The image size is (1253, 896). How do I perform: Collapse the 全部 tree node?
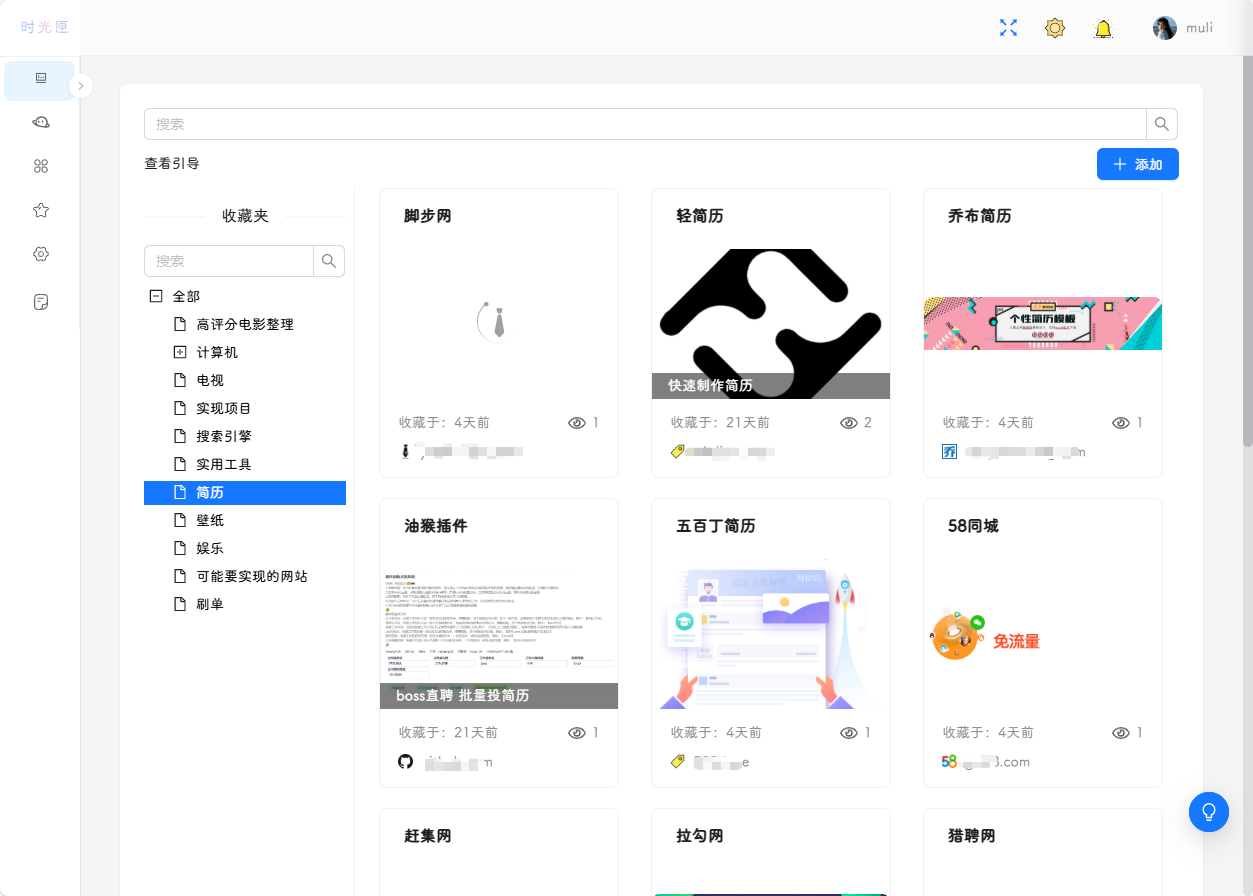[x=155, y=296]
